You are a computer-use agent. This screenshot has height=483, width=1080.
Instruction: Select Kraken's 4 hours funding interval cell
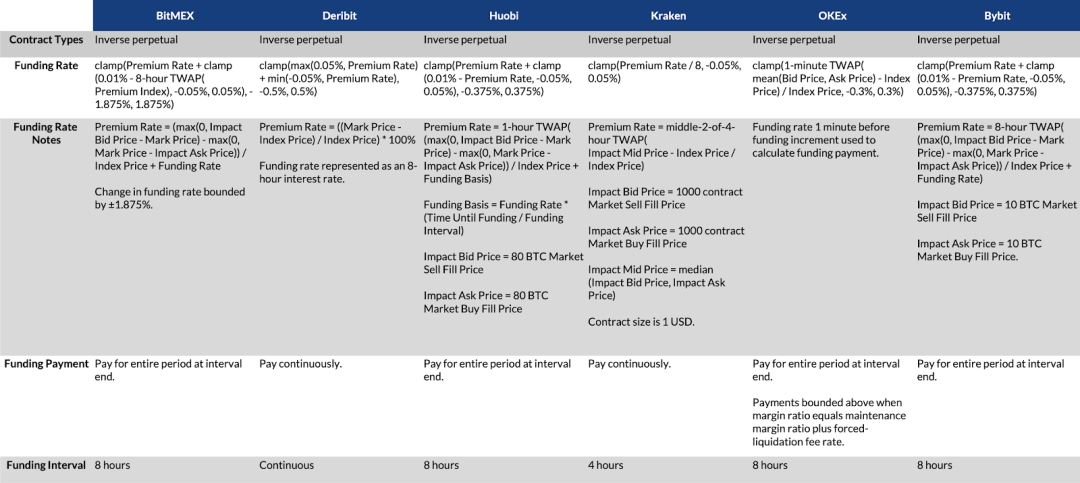pos(606,465)
